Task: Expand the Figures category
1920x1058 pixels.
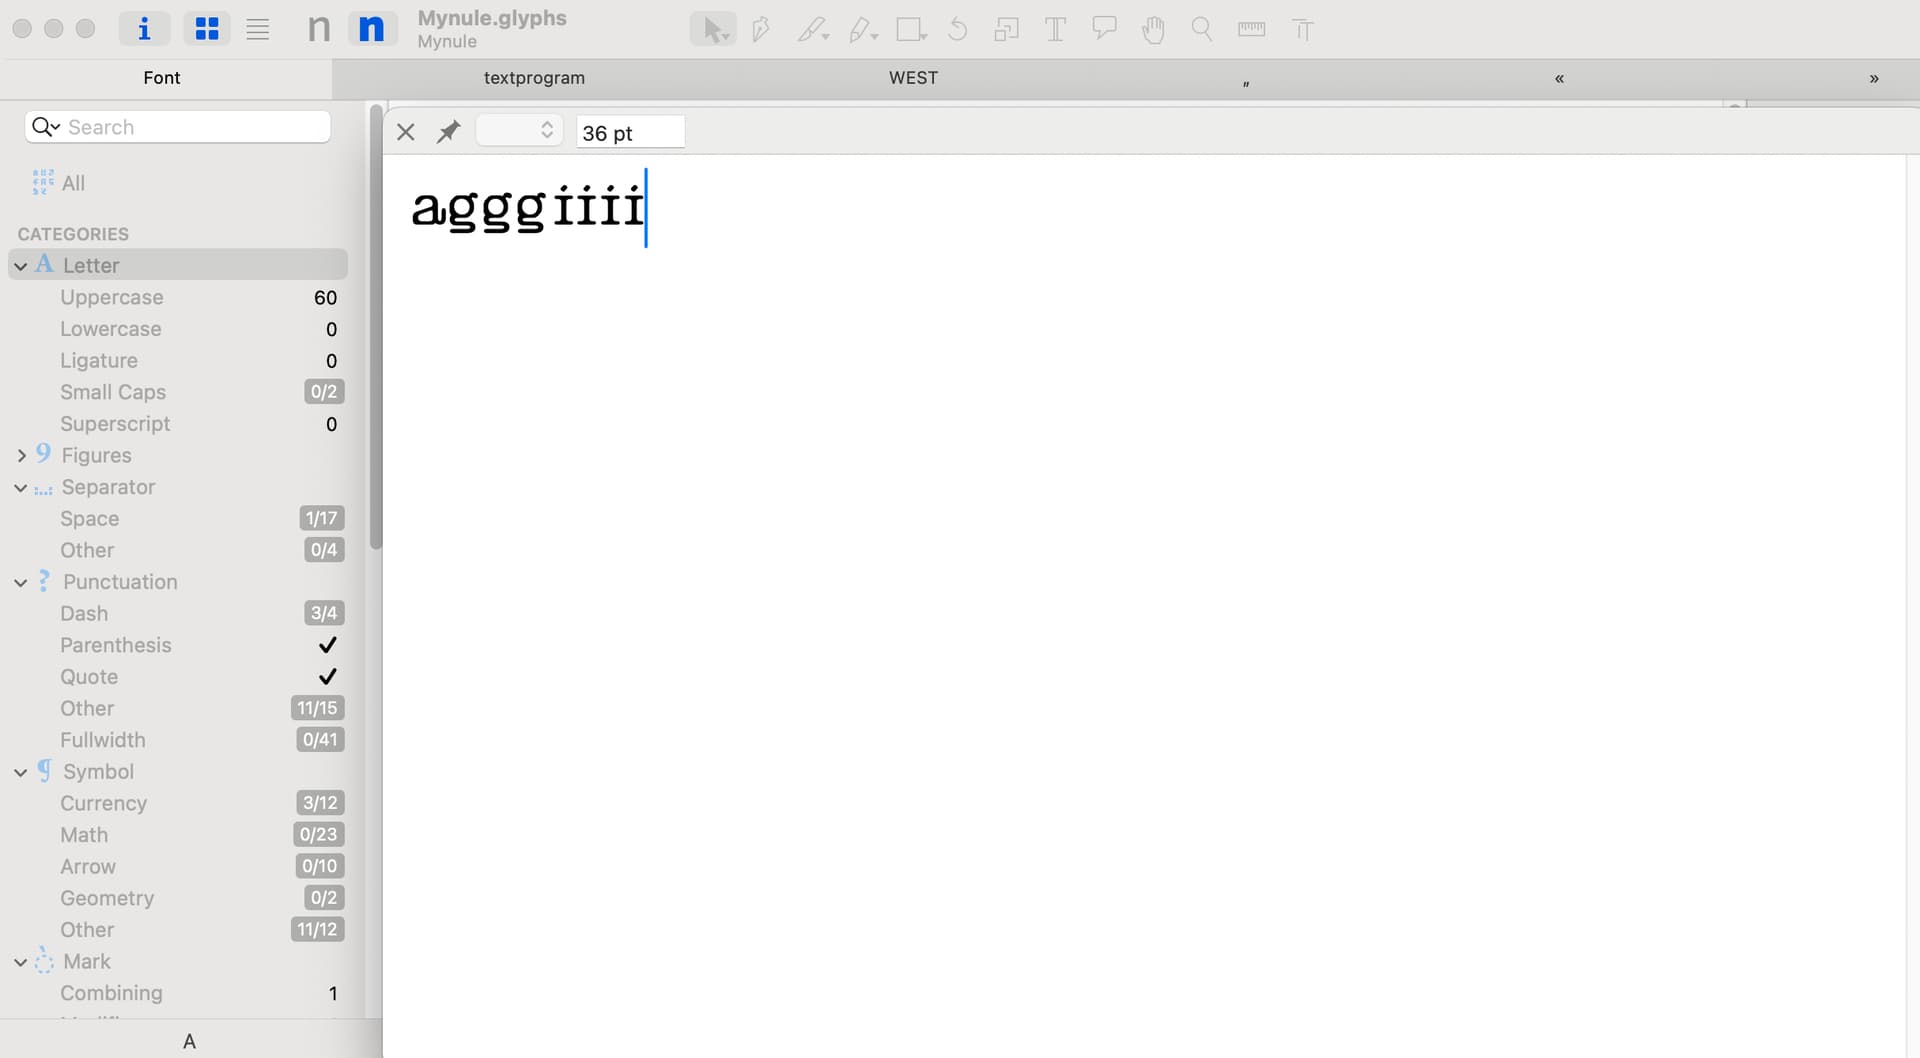Action: [21, 456]
